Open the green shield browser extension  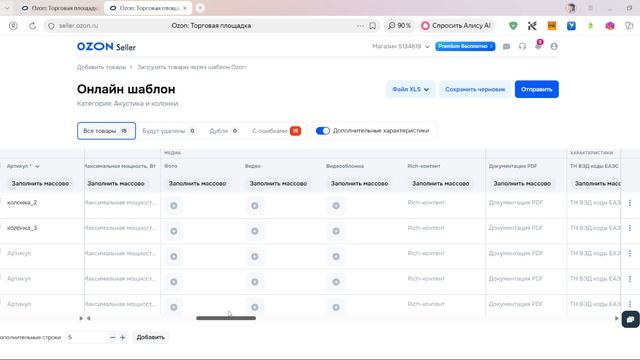pyautogui.click(x=513, y=26)
